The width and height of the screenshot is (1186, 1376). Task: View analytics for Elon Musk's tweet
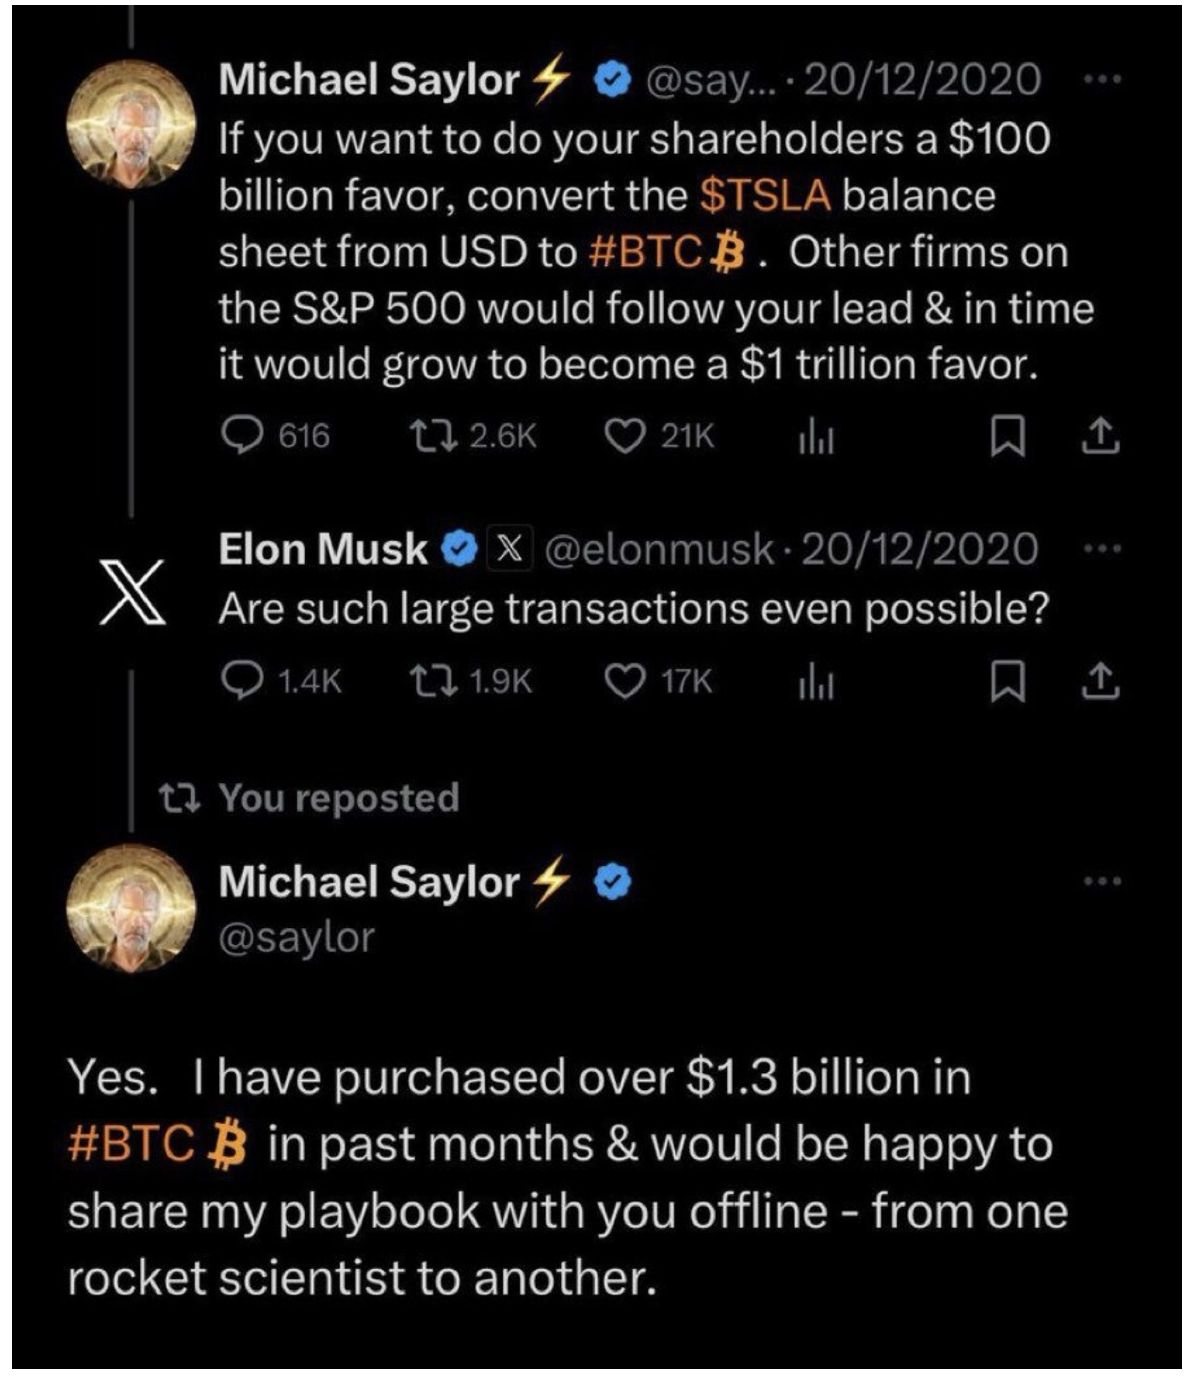[x=816, y=682]
